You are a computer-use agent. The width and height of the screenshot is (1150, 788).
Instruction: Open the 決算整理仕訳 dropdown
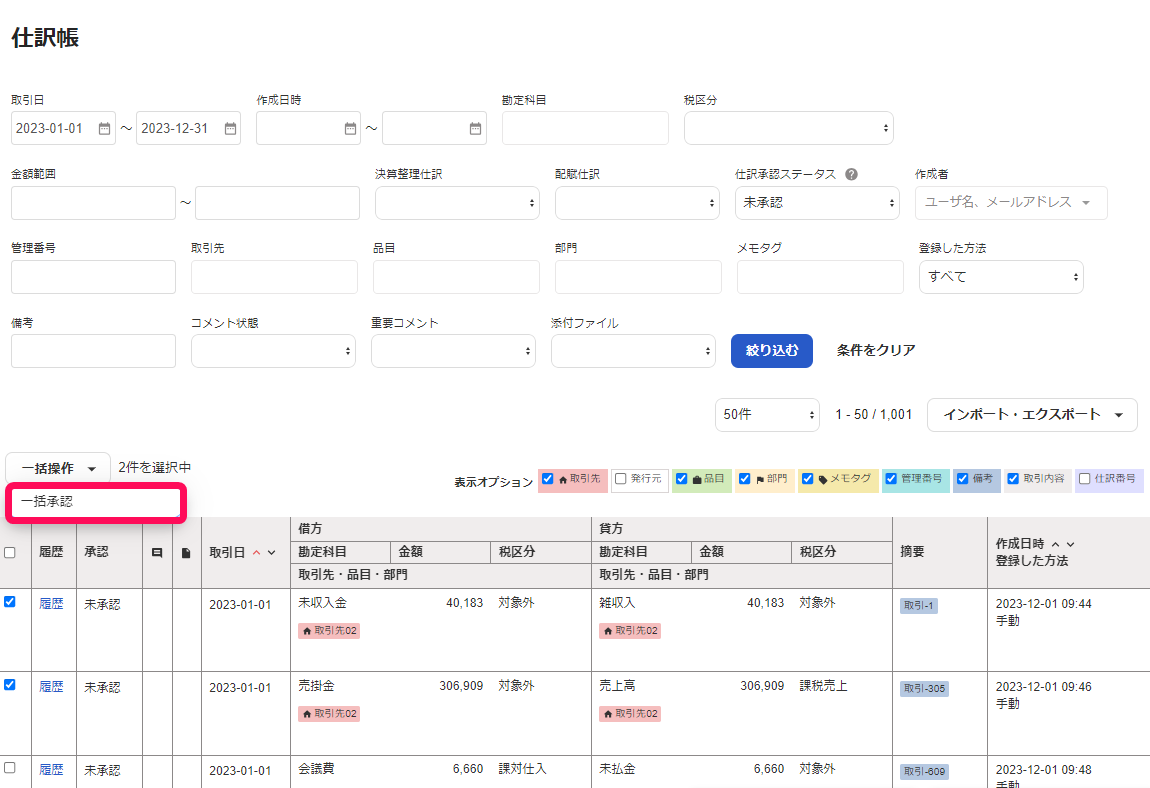pos(457,203)
